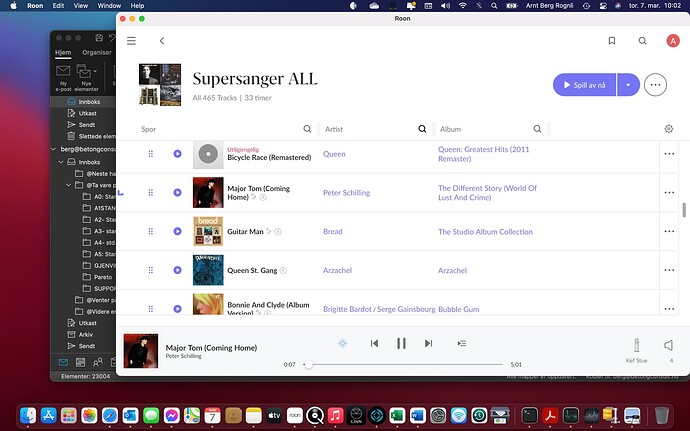The width and height of the screenshot is (690, 431).
Task: Open artist link Arzachel
Action: (x=337, y=270)
